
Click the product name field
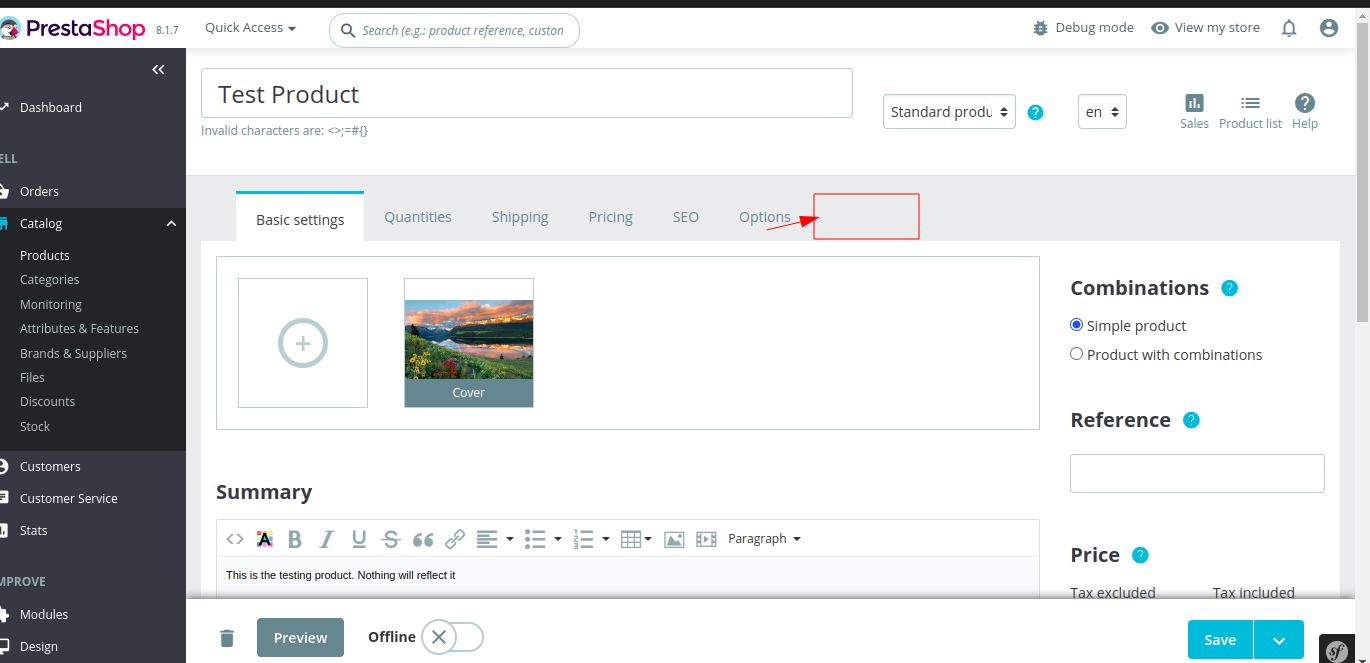coord(527,94)
